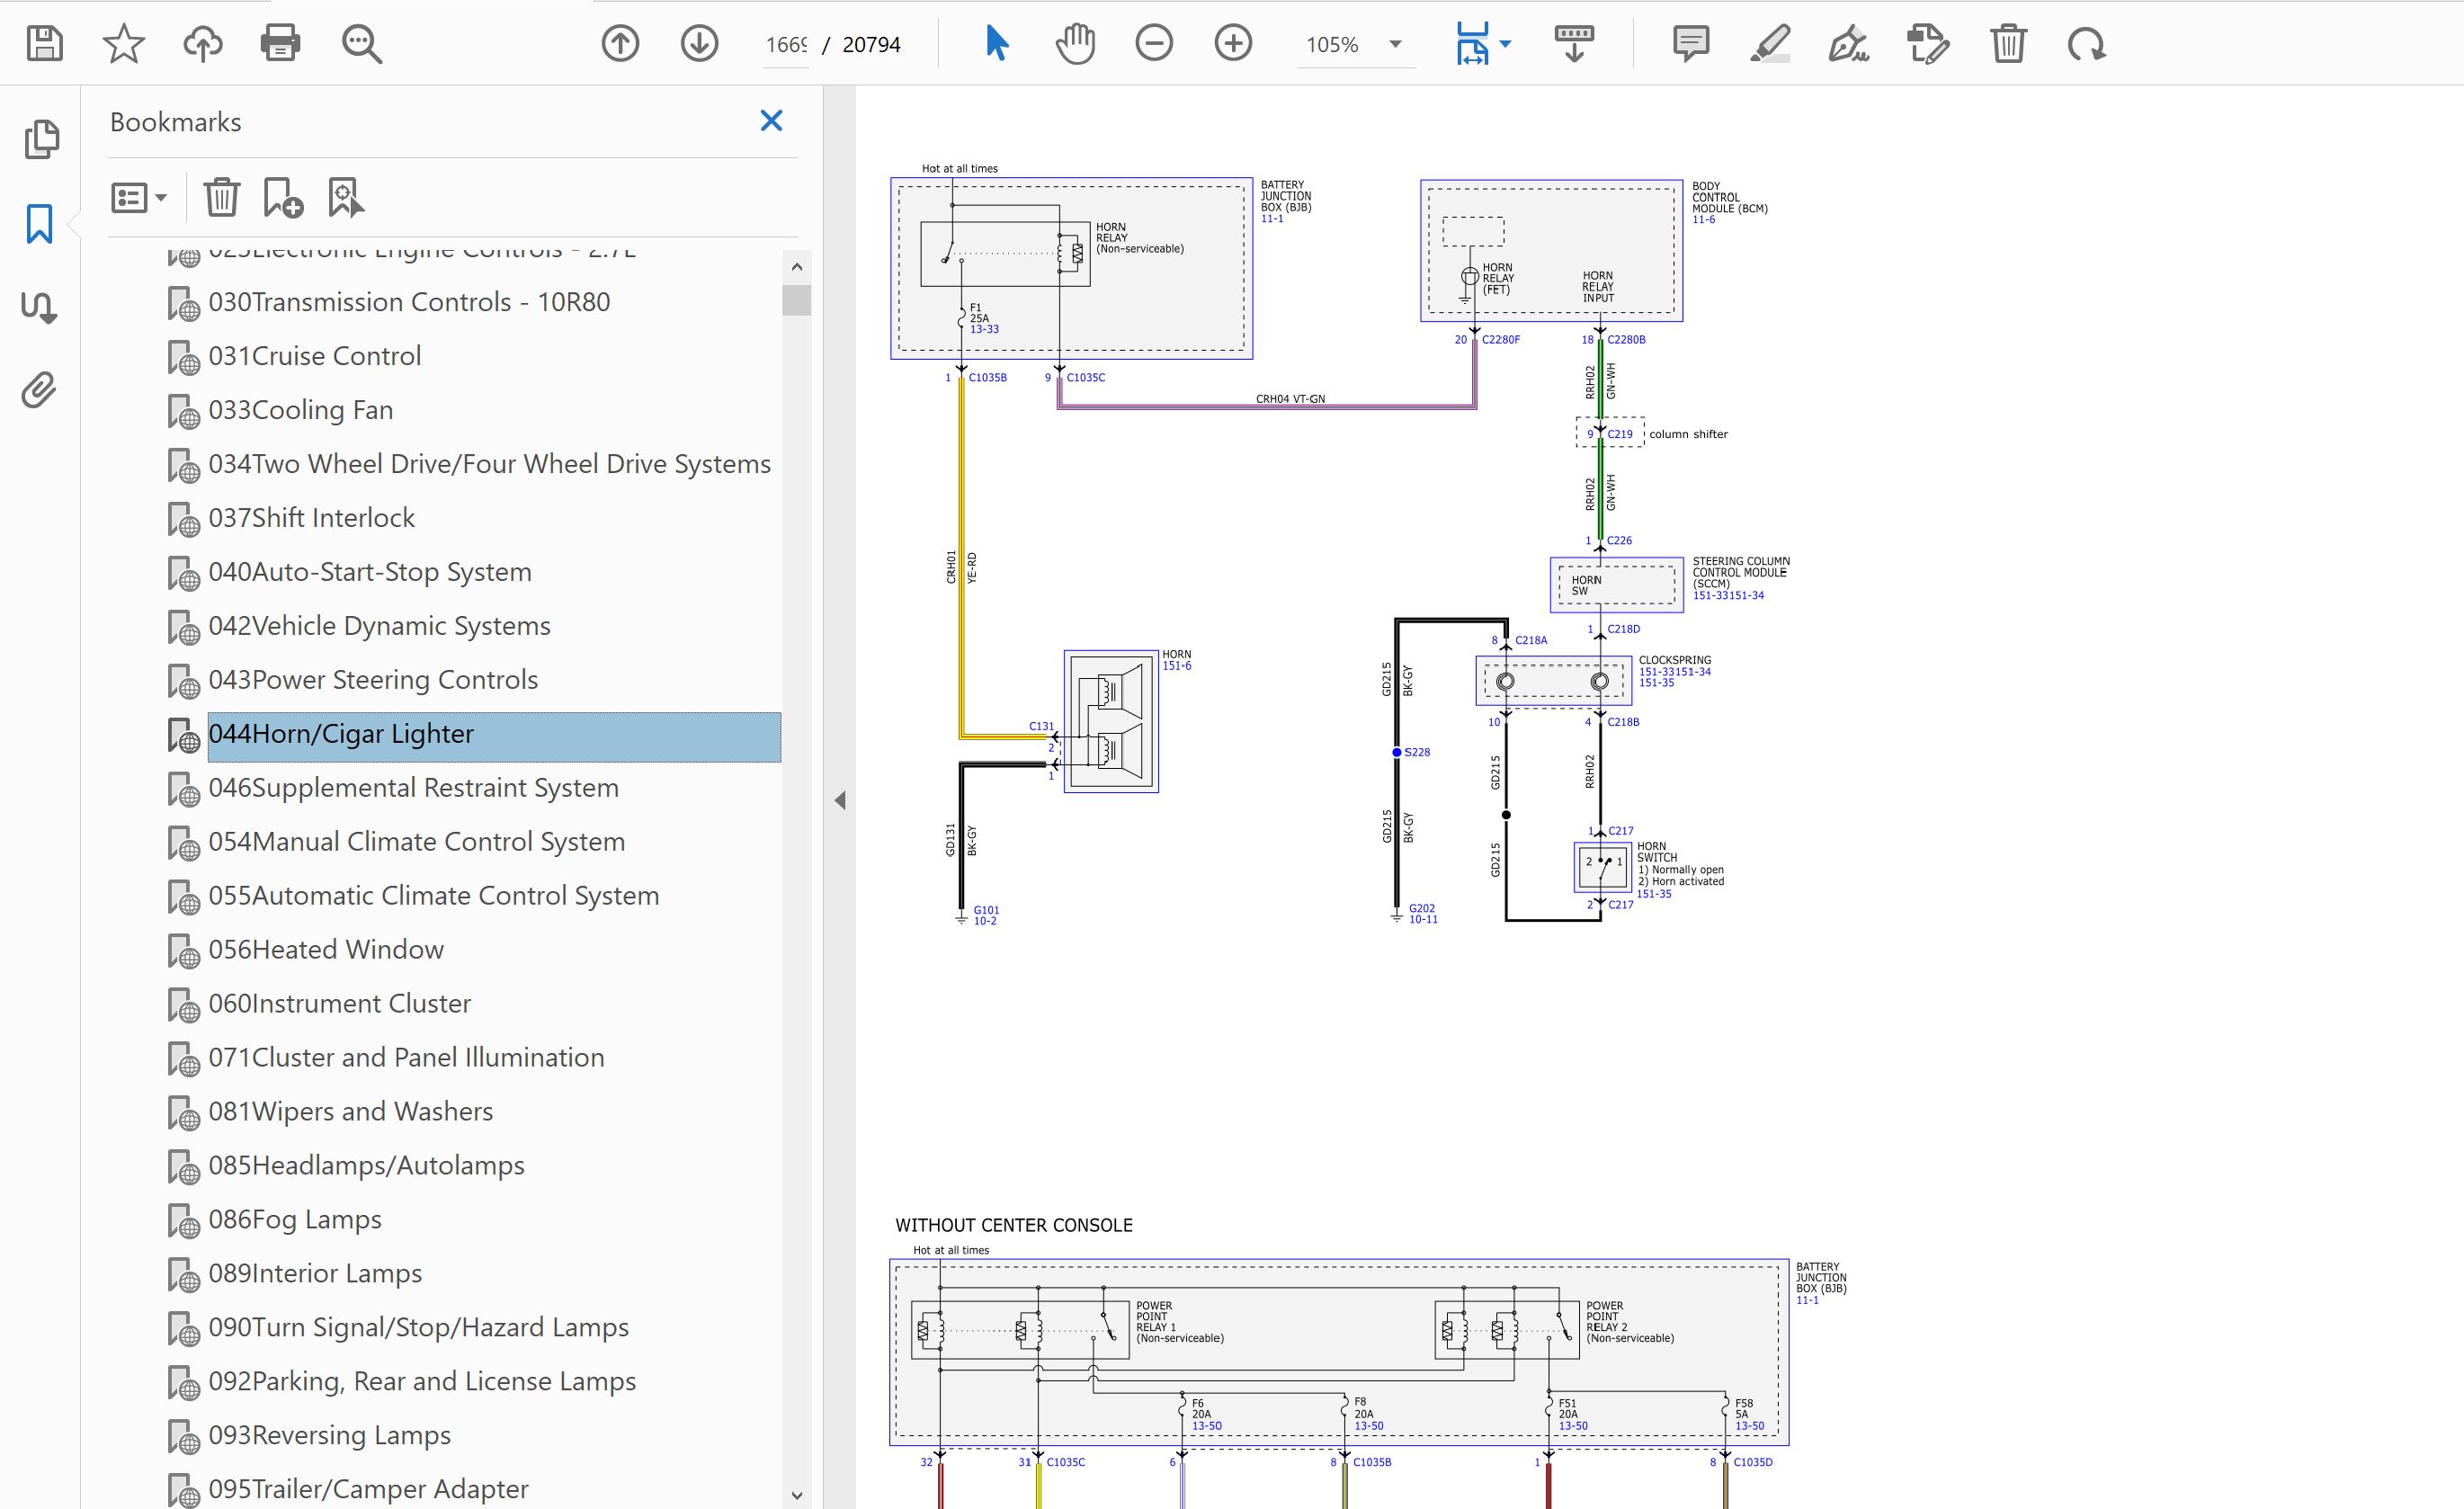Click the star bookmark-file icon
Viewport: 2464px width, 1509px height.
coord(123,44)
